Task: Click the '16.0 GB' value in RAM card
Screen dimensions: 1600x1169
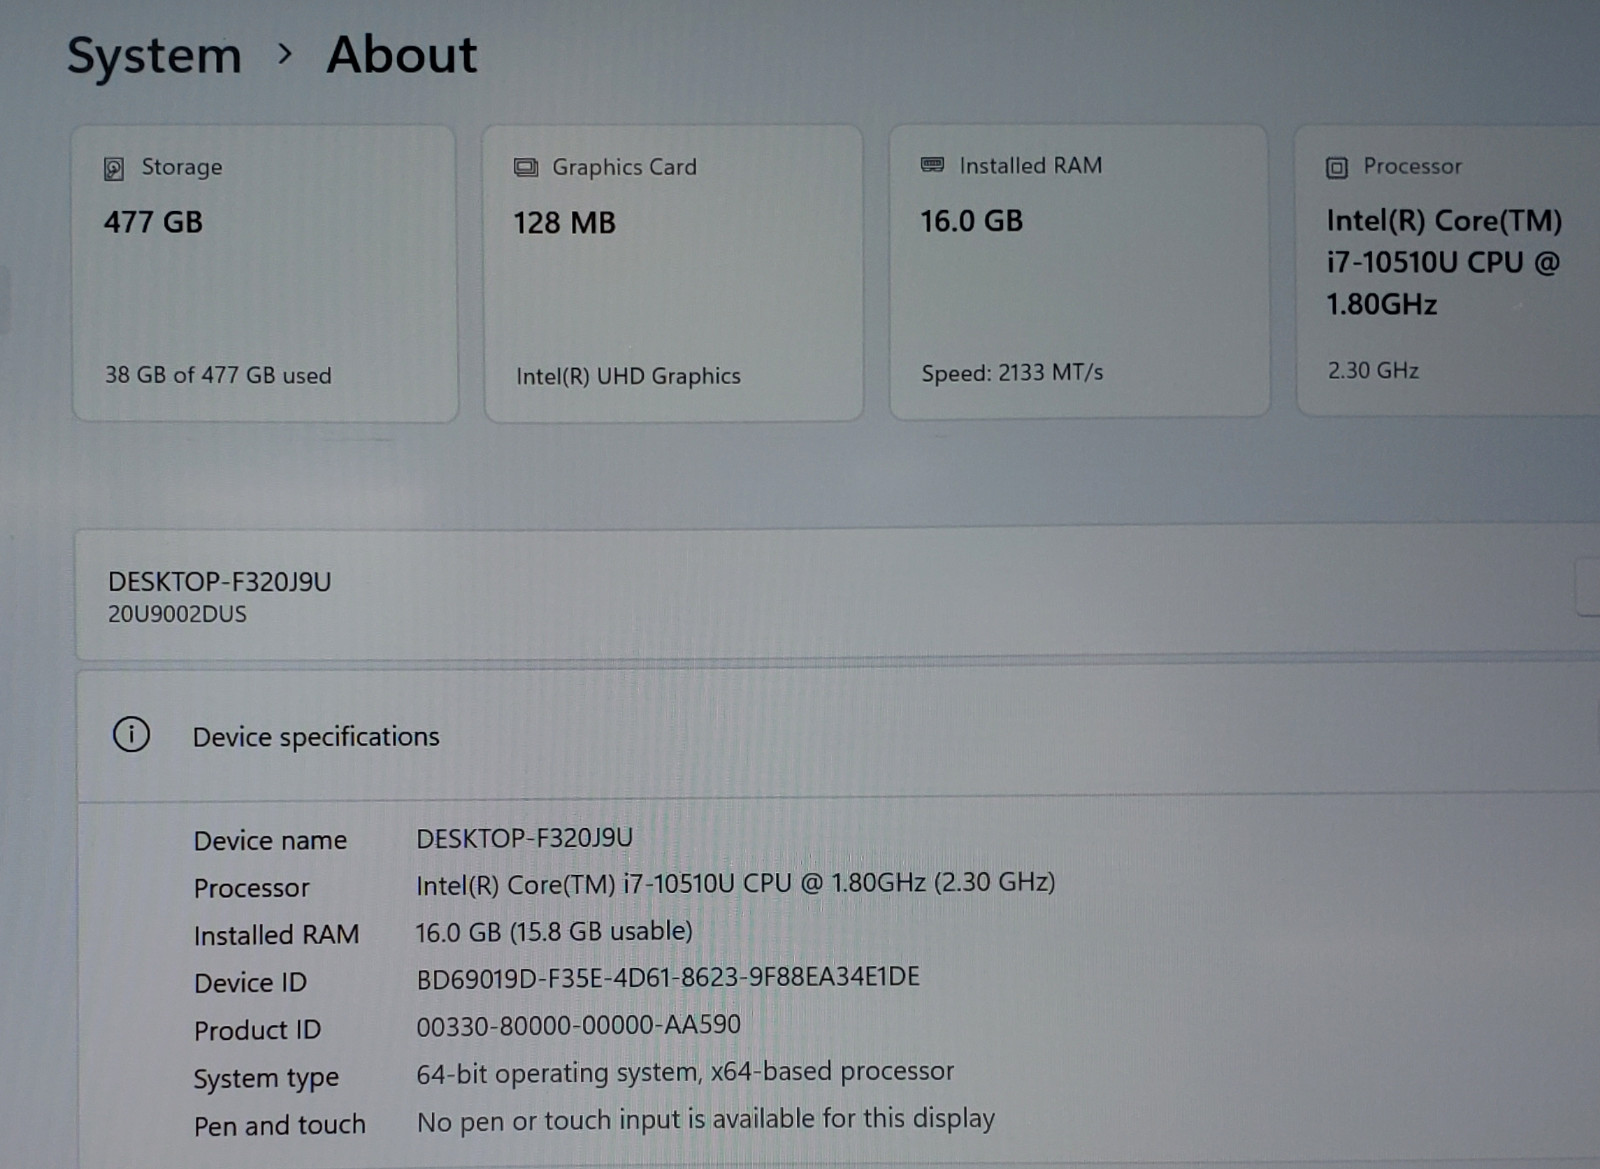Action: pyautogui.click(x=971, y=221)
